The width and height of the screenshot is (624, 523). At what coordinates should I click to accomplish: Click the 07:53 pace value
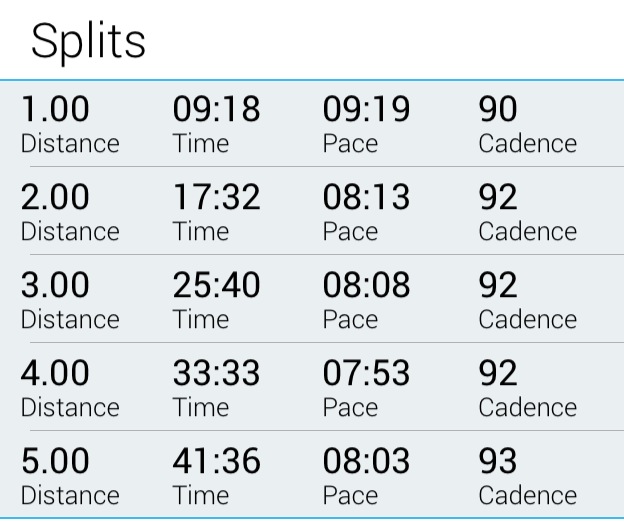pos(366,373)
